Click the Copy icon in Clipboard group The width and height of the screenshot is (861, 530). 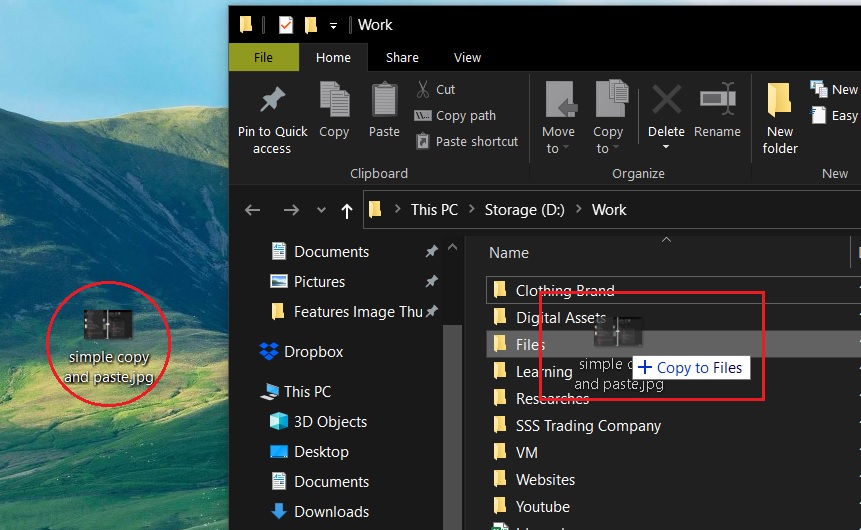coord(334,101)
